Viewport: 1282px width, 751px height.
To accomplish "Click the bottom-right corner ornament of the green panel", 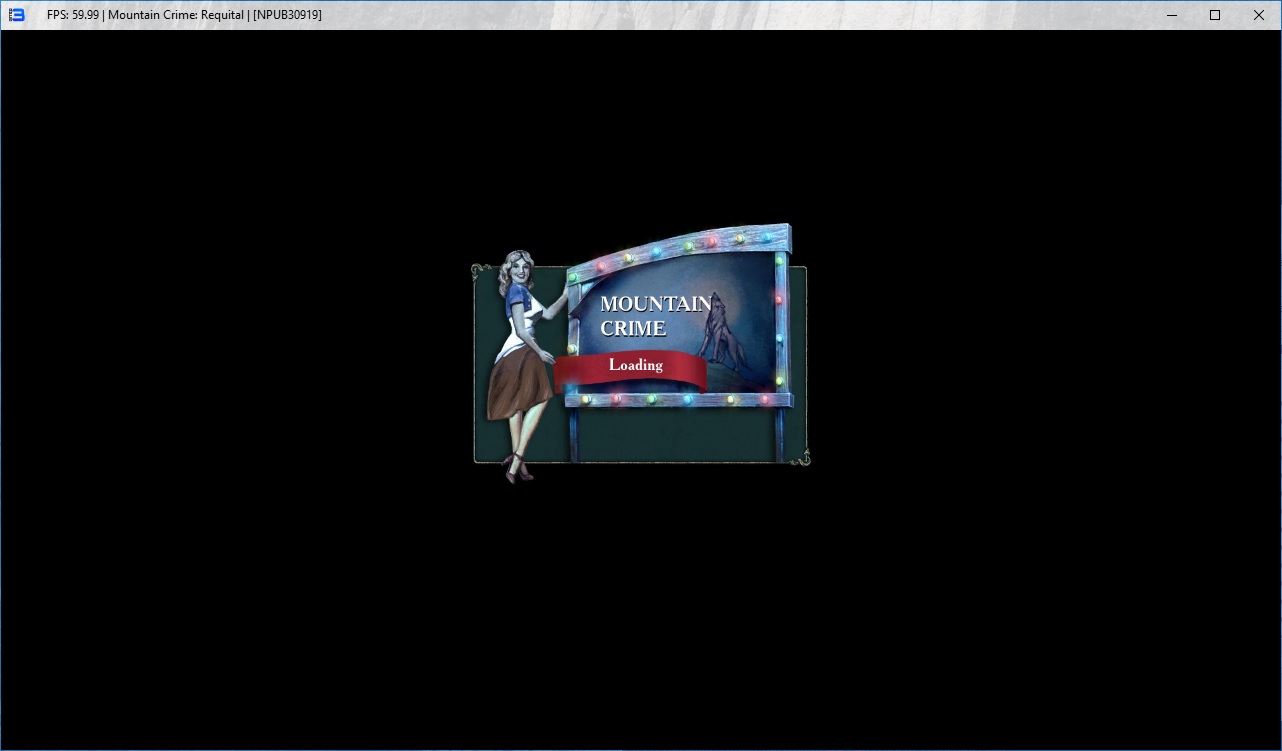I will 801,458.
